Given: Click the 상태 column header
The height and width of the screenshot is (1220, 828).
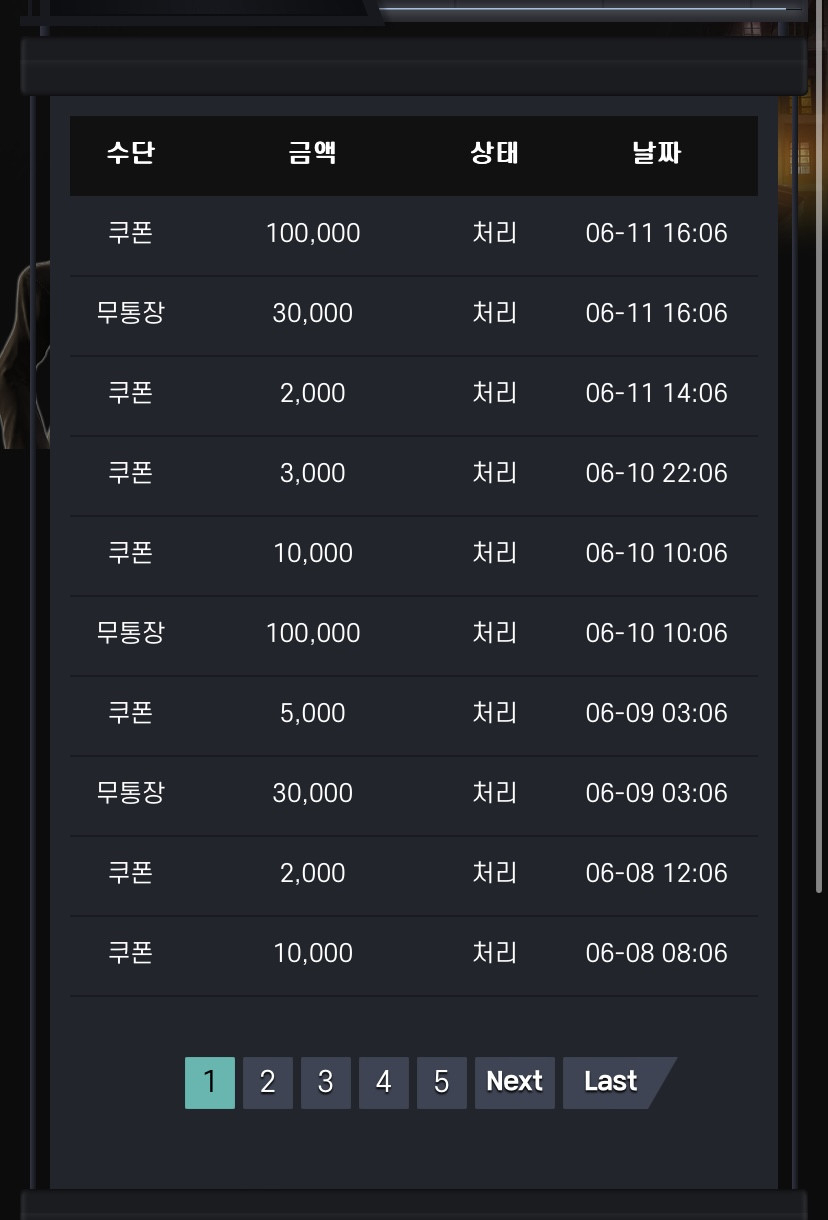Looking at the screenshot, I should click(495, 153).
